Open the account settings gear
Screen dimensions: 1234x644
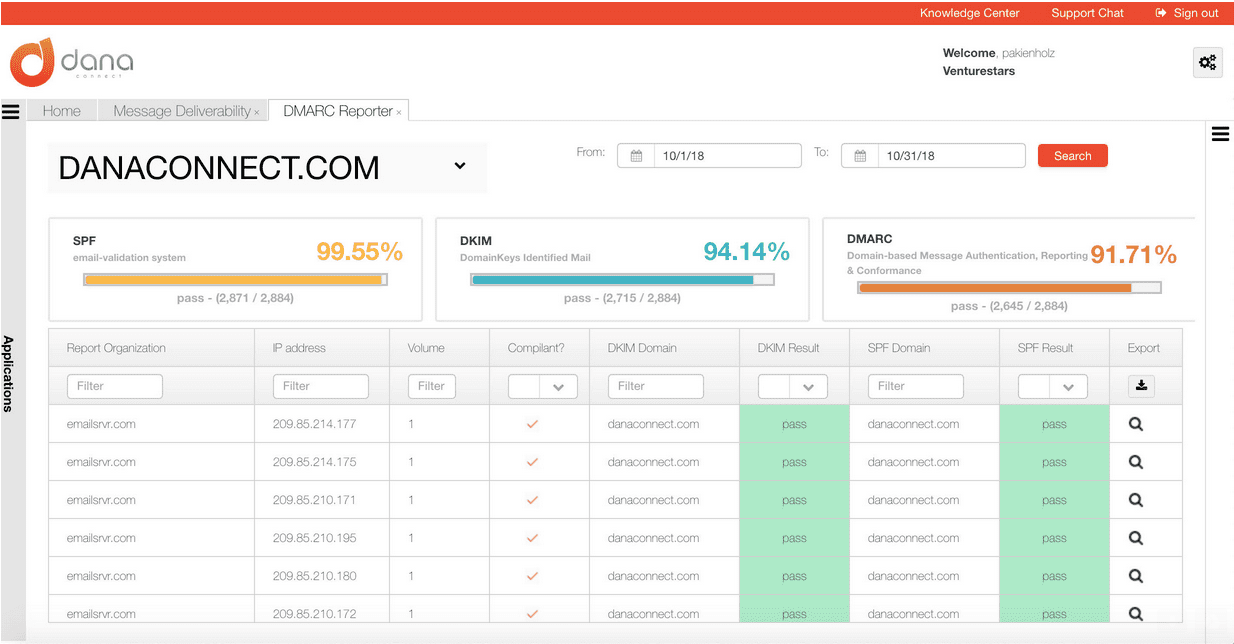pos(1207,62)
